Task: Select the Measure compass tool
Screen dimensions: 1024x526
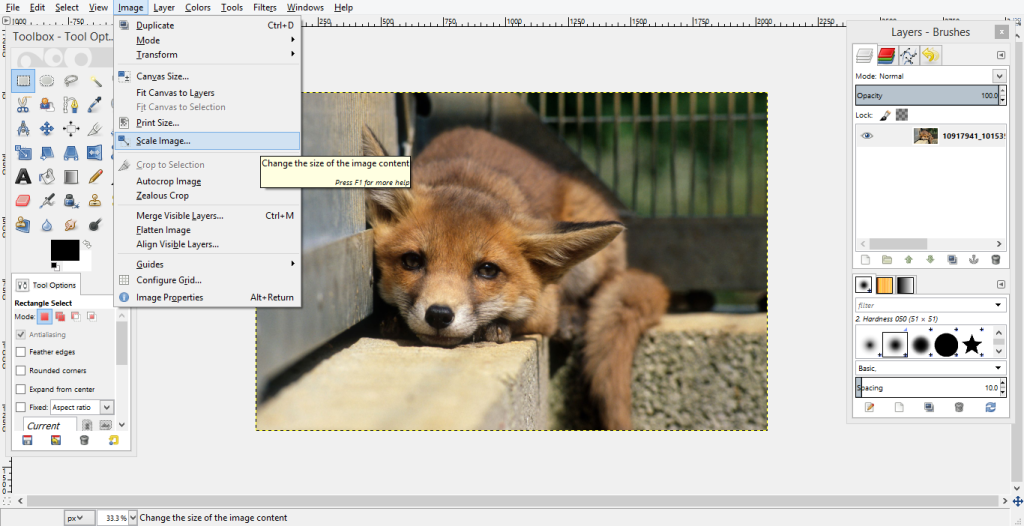Action: click(x=23, y=129)
